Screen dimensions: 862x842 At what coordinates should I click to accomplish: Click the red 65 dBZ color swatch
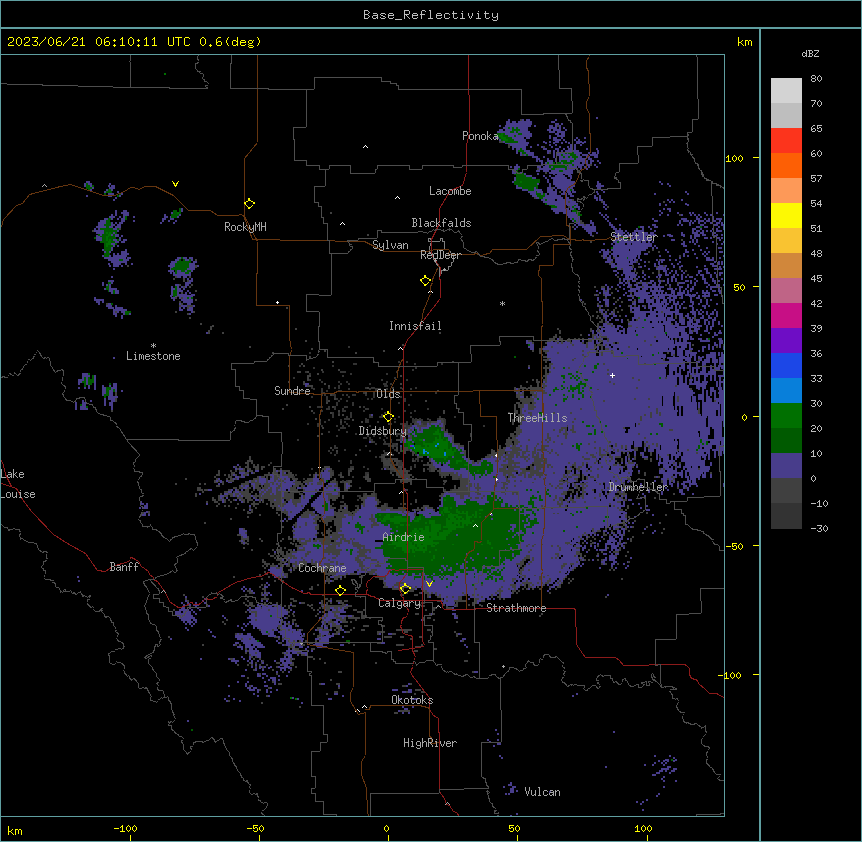[786, 140]
